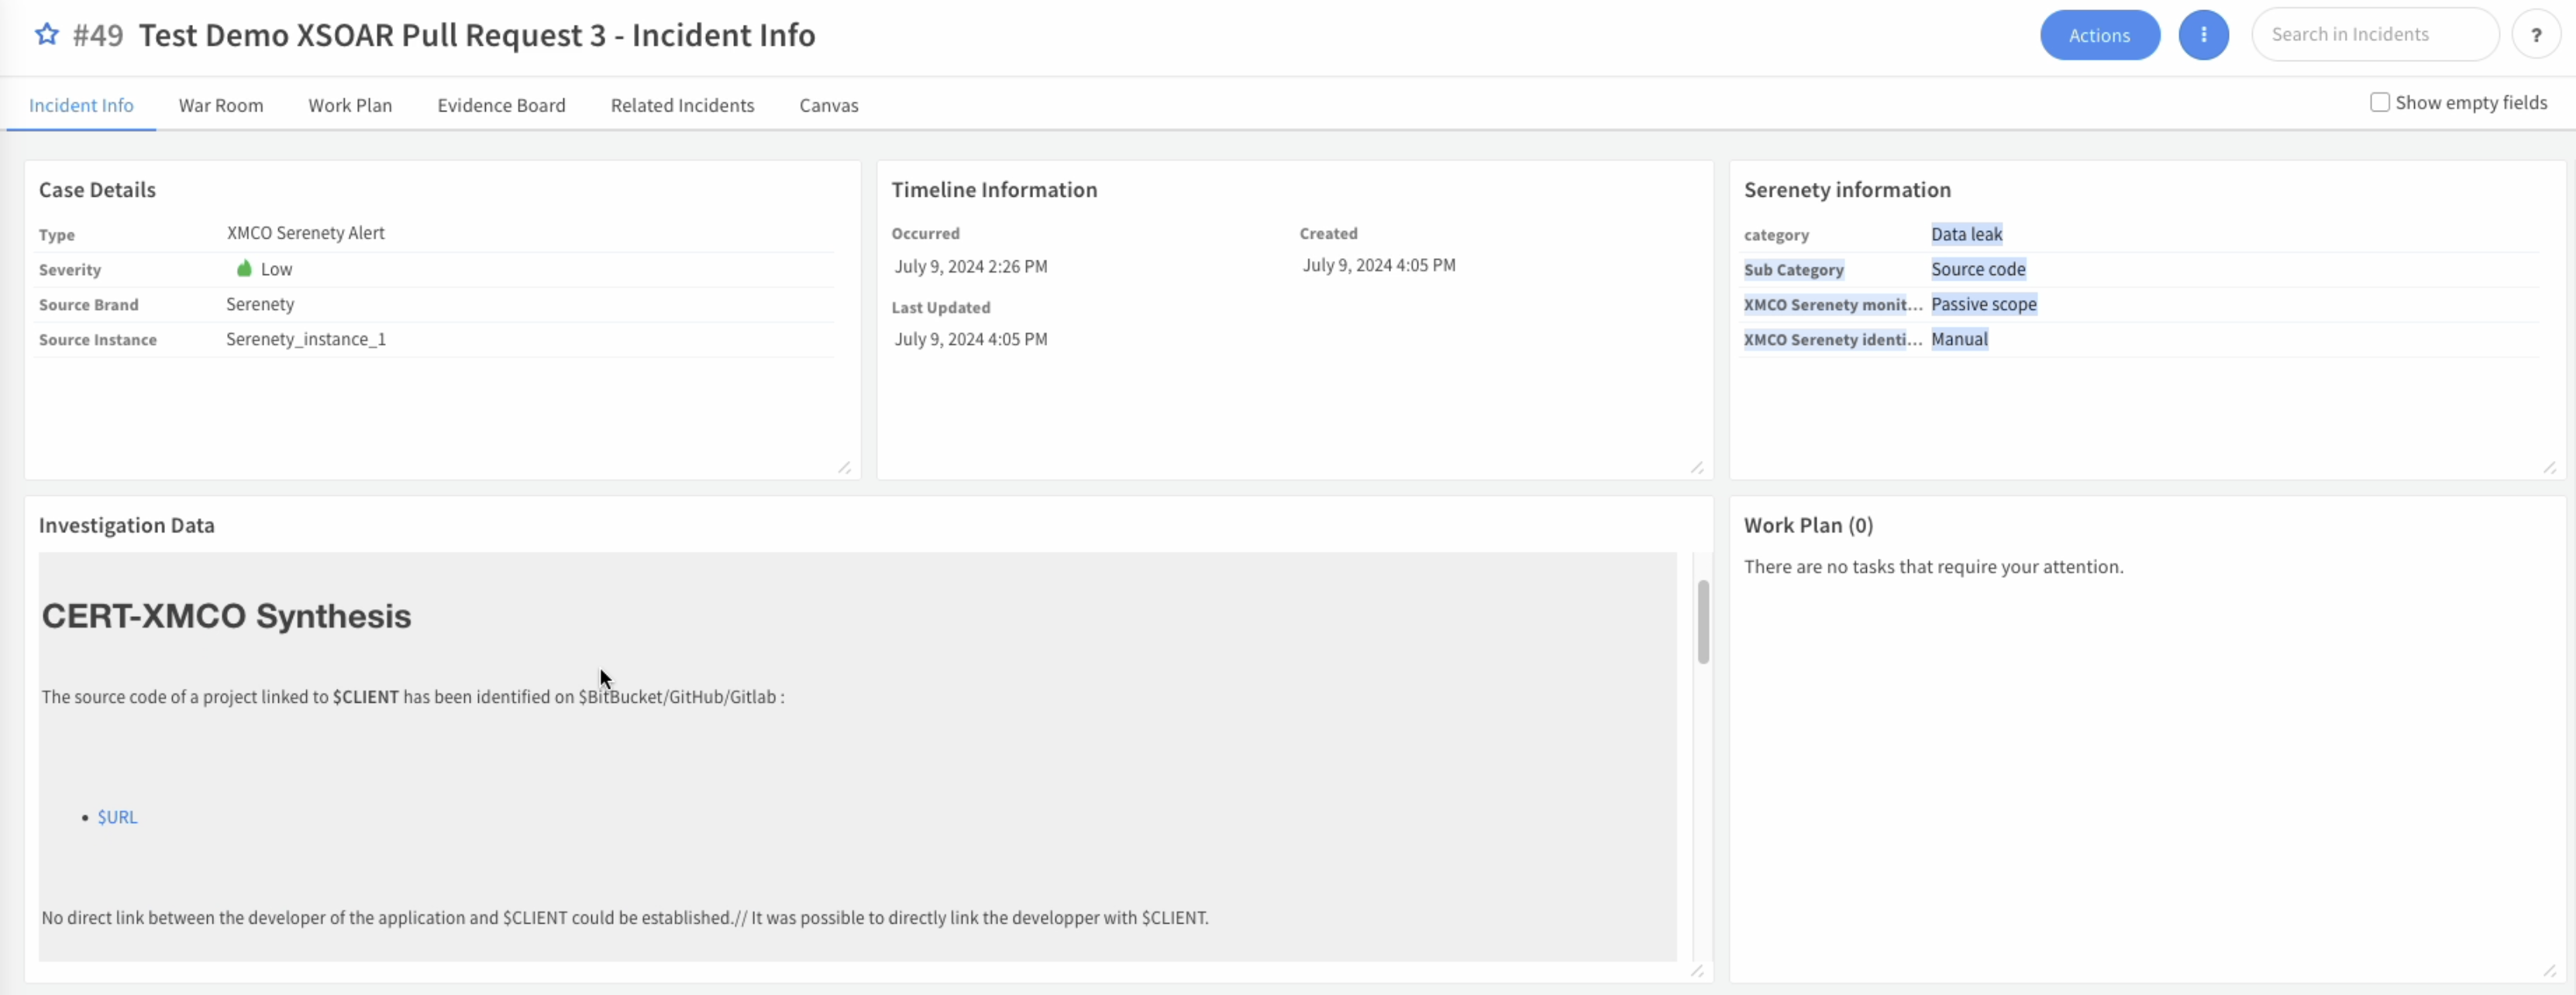Open the Work Plan tab
Screen dimensions: 2576x995
point(350,105)
